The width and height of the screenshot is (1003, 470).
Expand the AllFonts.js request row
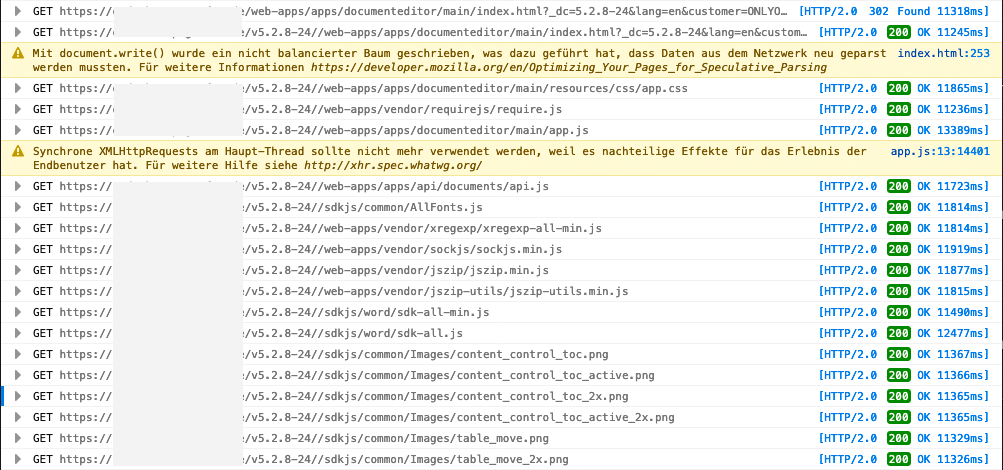[x=18, y=207]
